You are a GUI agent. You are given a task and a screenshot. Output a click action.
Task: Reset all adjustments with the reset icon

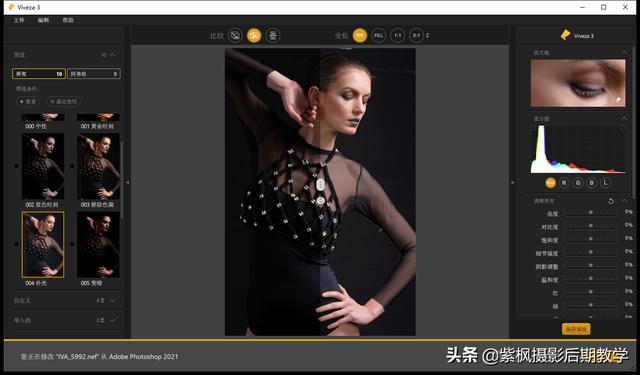(611, 201)
